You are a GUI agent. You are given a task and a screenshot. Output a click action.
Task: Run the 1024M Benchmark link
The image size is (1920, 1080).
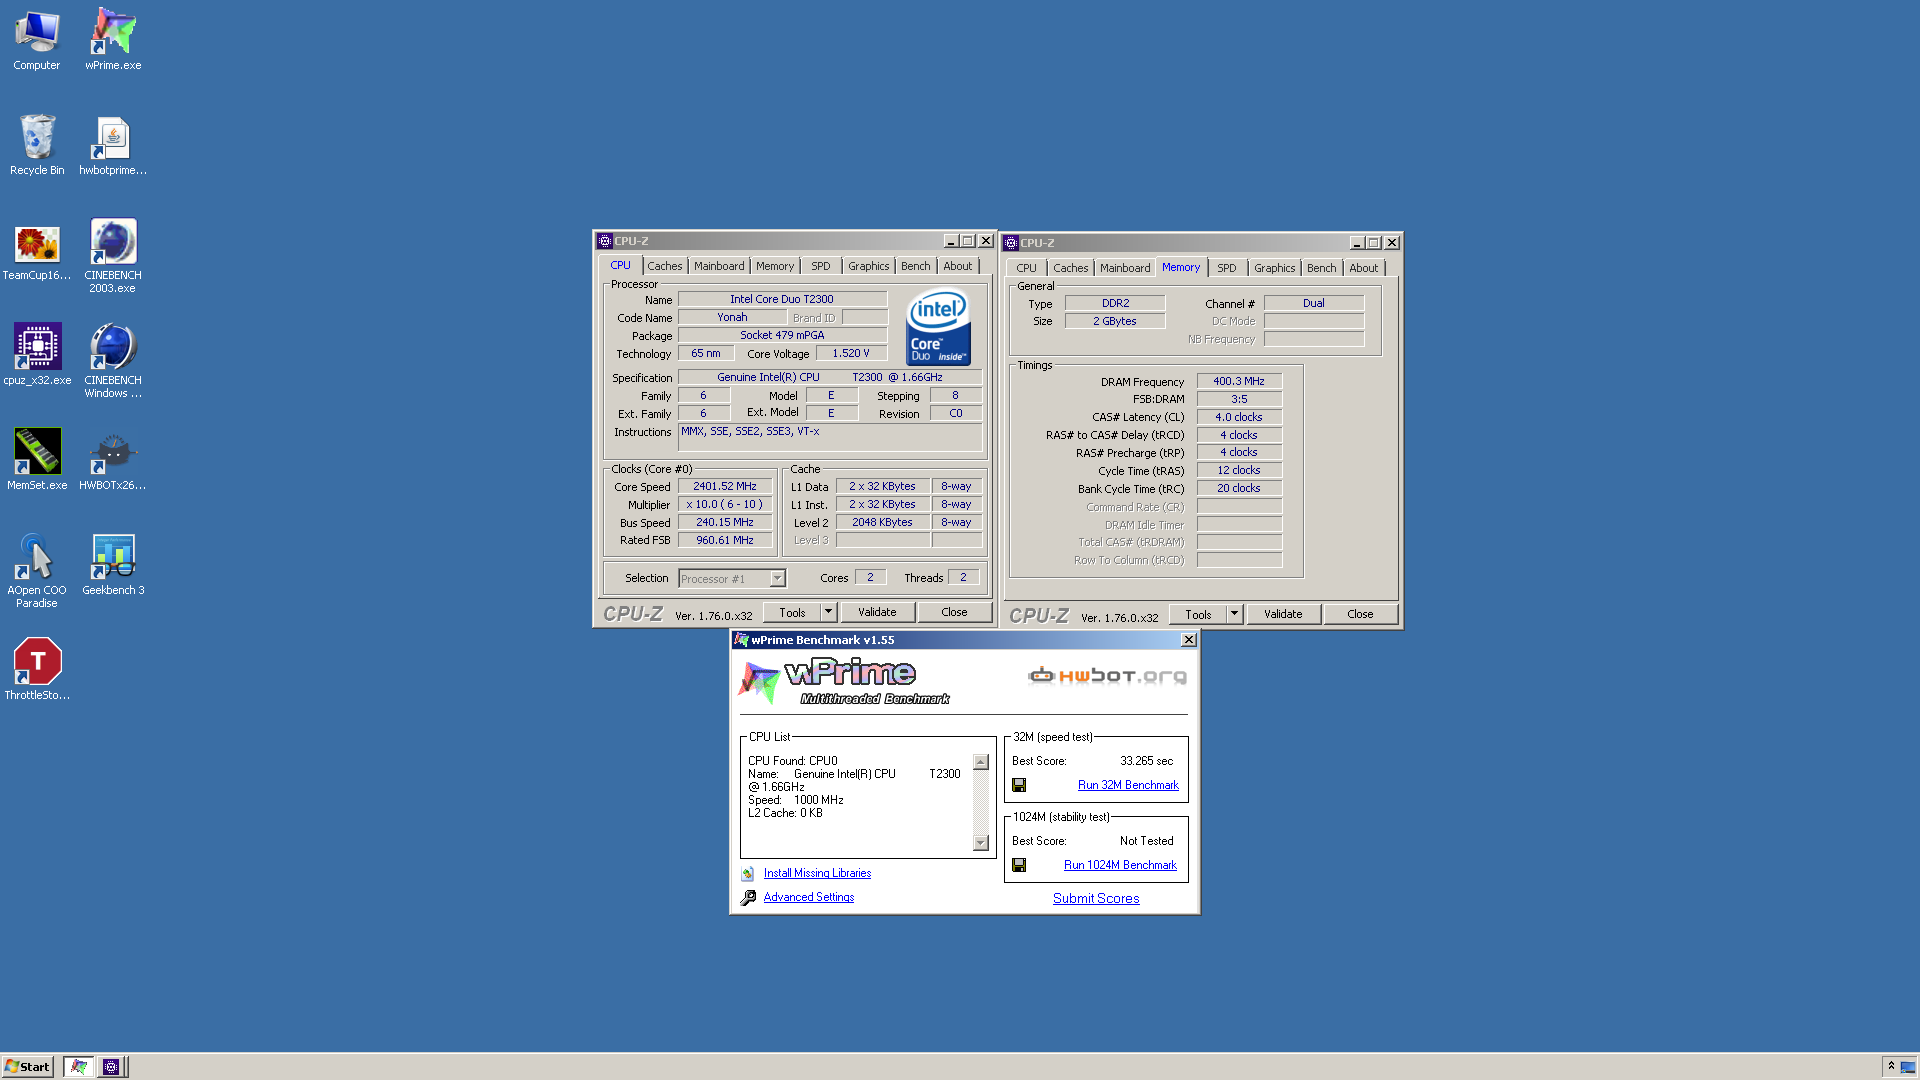1120,865
